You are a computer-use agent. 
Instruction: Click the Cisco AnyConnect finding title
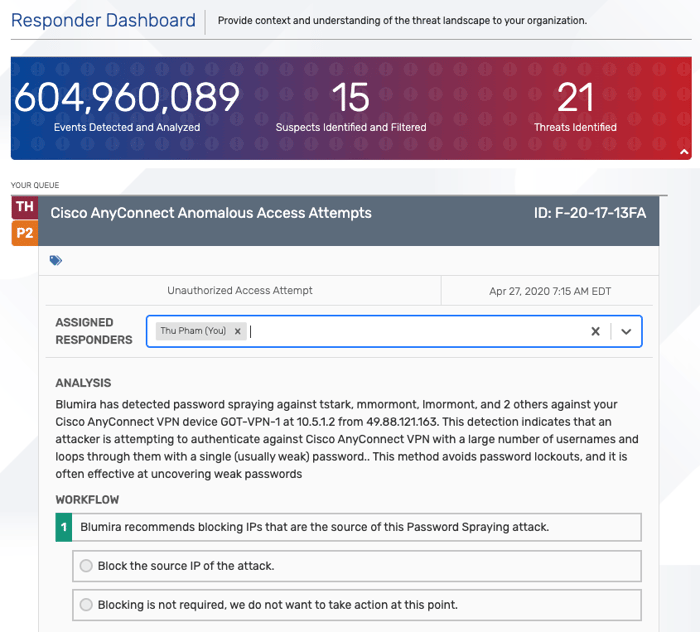click(x=211, y=213)
